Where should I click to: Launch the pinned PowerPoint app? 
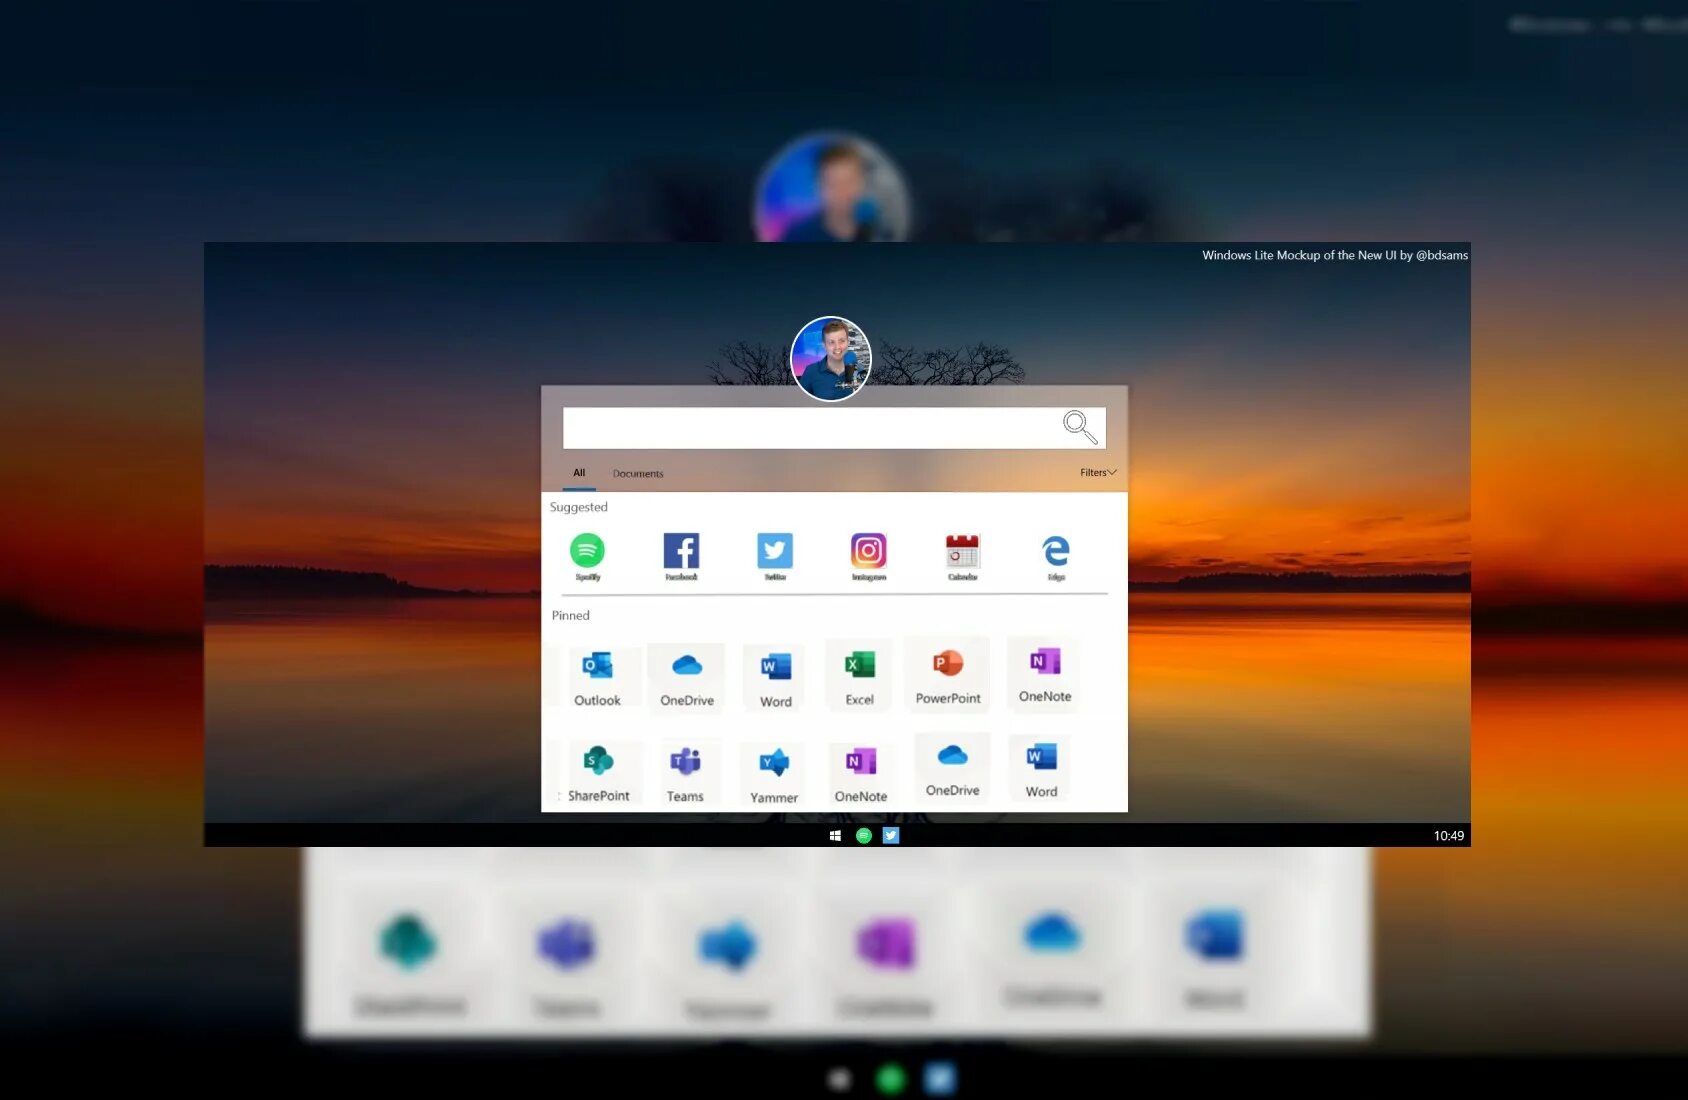point(948,675)
